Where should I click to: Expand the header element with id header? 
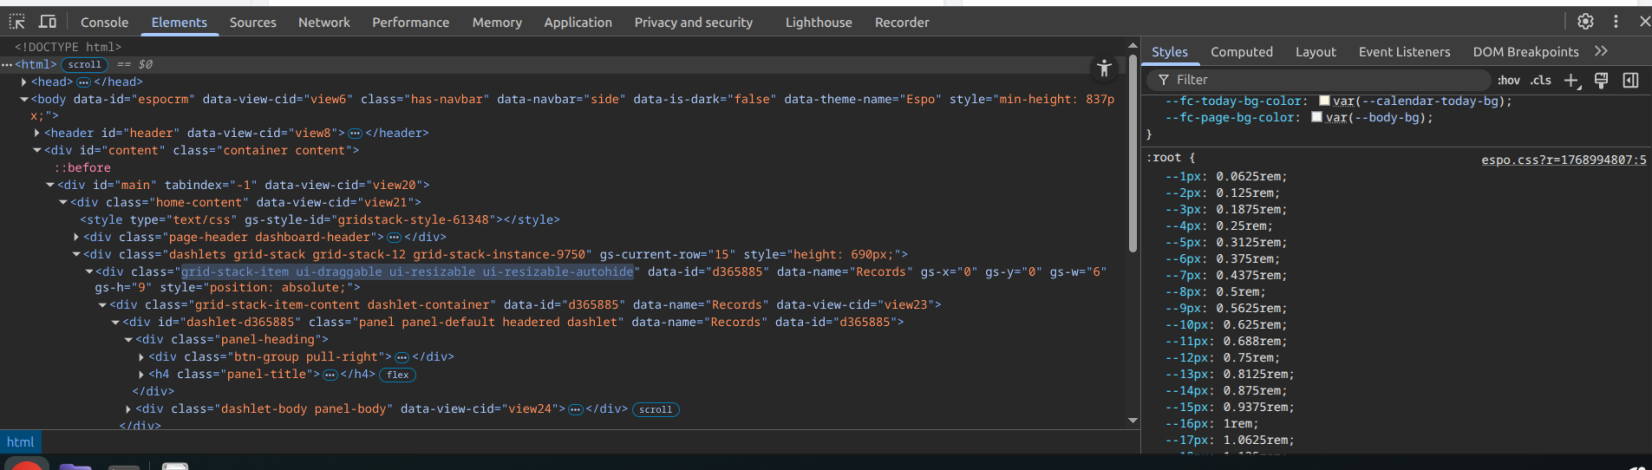coord(37,133)
